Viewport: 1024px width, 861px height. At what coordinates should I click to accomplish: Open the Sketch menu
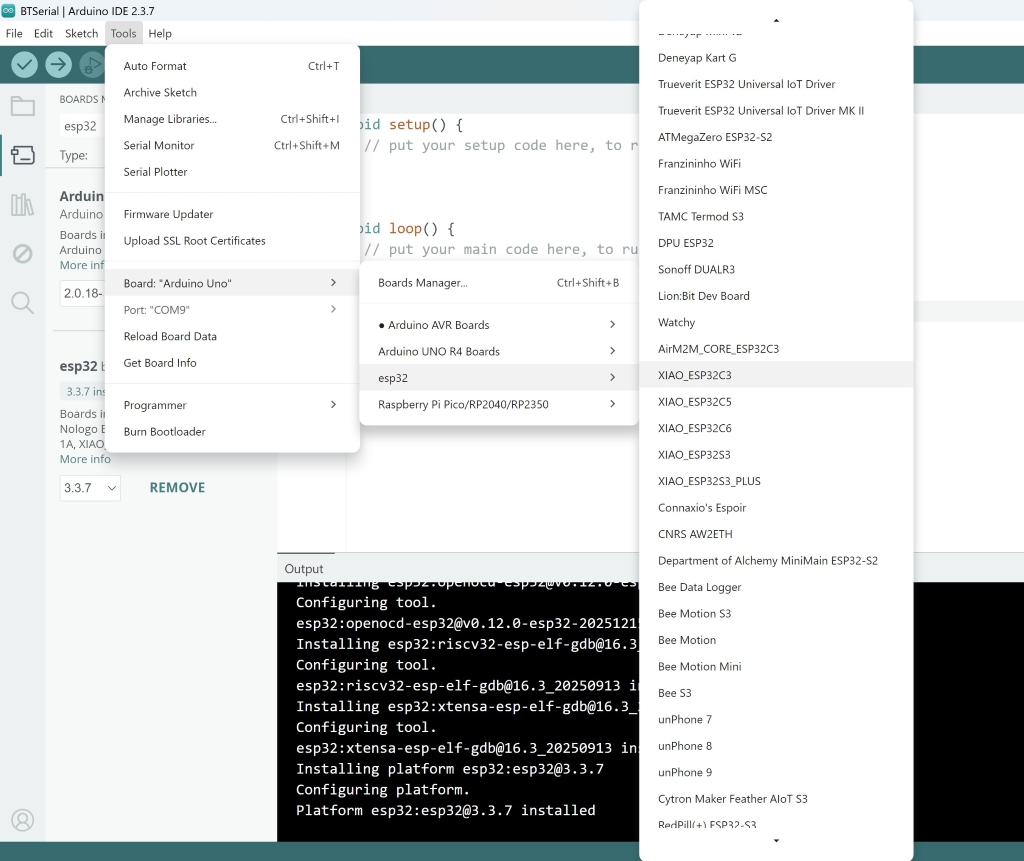coord(81,33)
